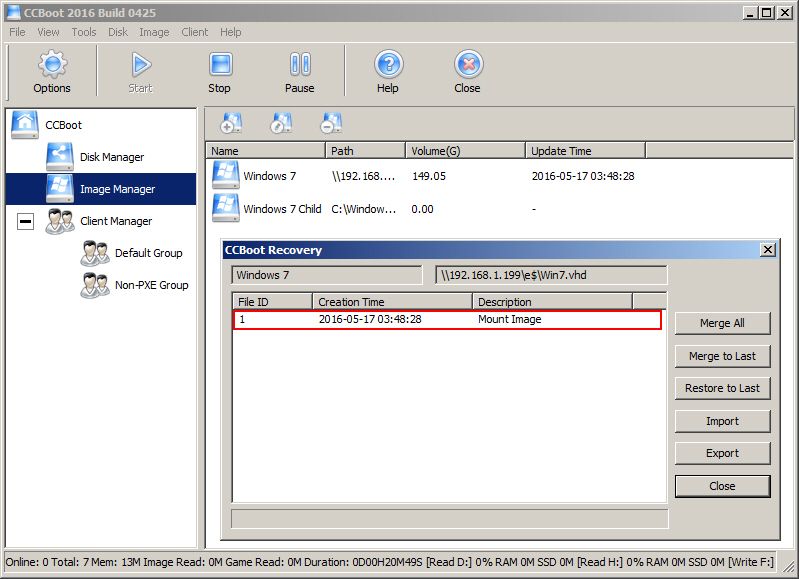The height and width of the screenshot is (579, 799).
Task: Click the volume value 149.05
Action: [429, 176]
